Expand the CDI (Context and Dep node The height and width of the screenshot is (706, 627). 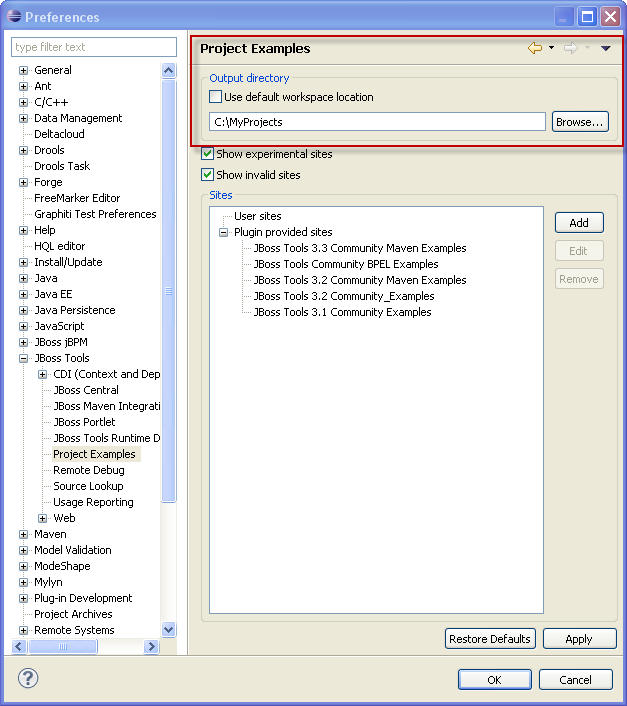[x=42, y=374]
